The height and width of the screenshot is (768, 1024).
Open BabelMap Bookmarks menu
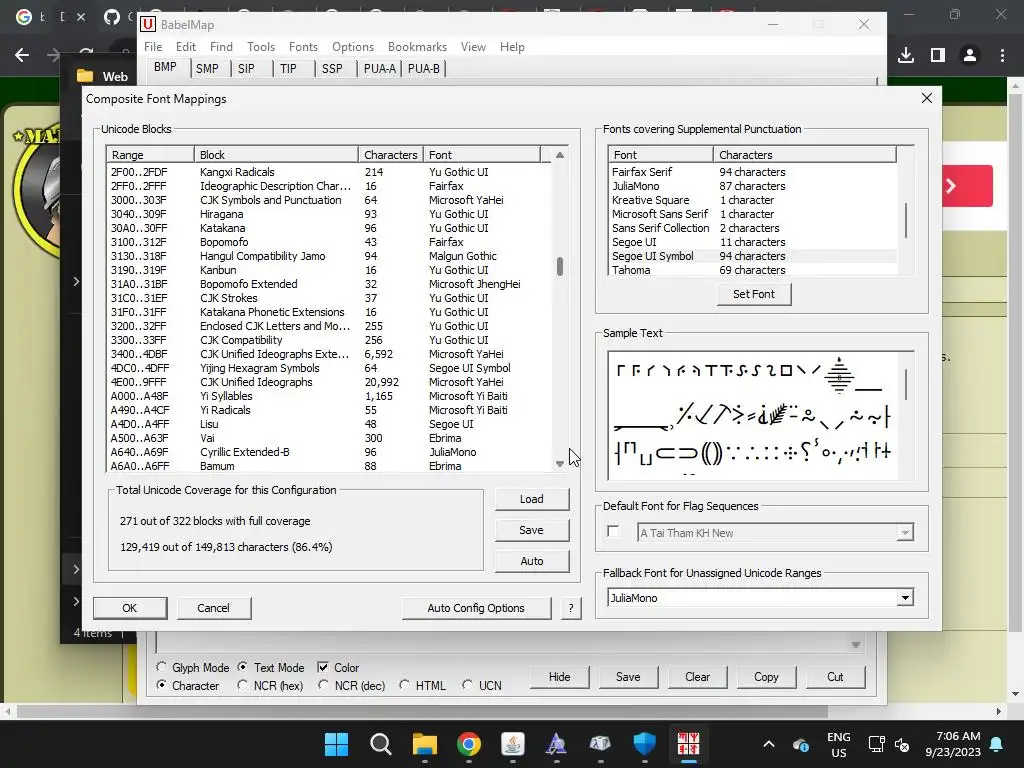pyautogui.click(x=417, y=47)
